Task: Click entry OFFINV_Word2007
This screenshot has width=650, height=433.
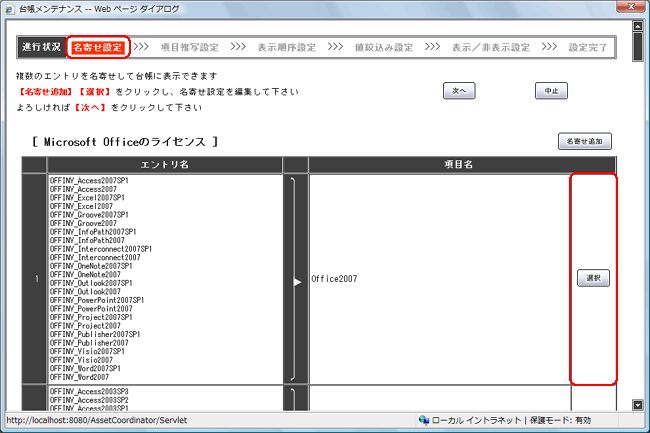Action: [x=79, y=377]
